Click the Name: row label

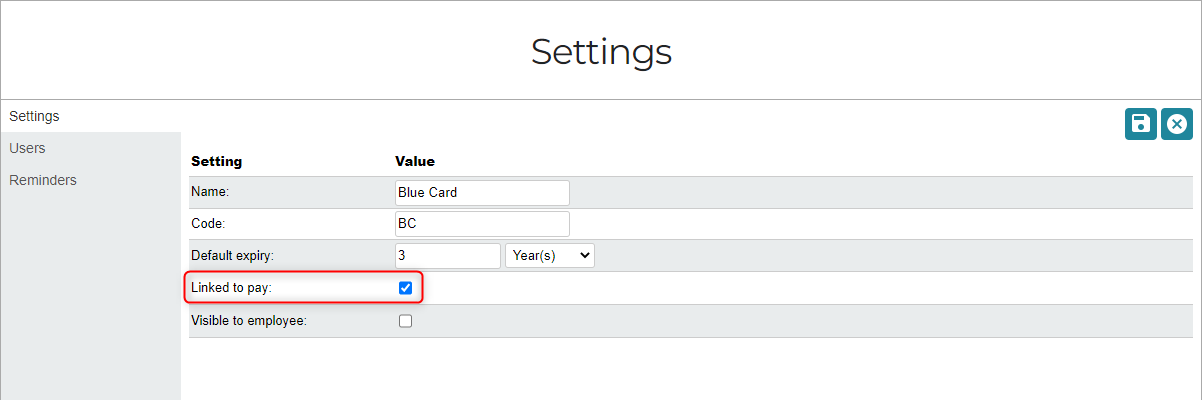click(210, 192)
